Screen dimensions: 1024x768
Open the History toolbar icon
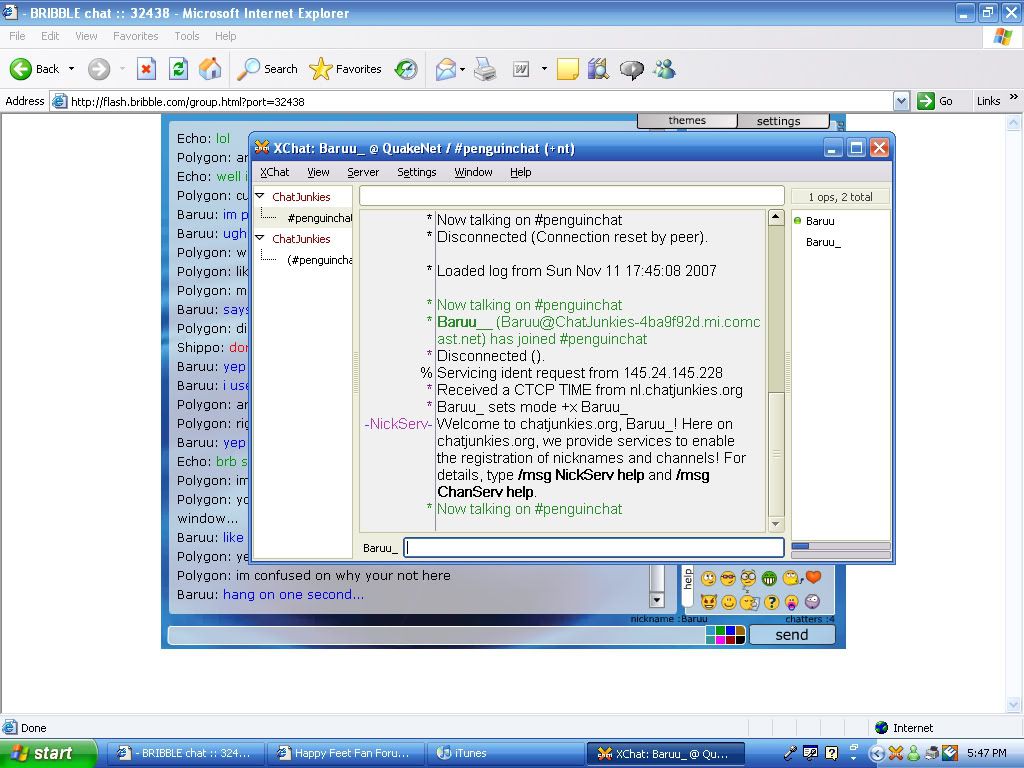[406, 69]
